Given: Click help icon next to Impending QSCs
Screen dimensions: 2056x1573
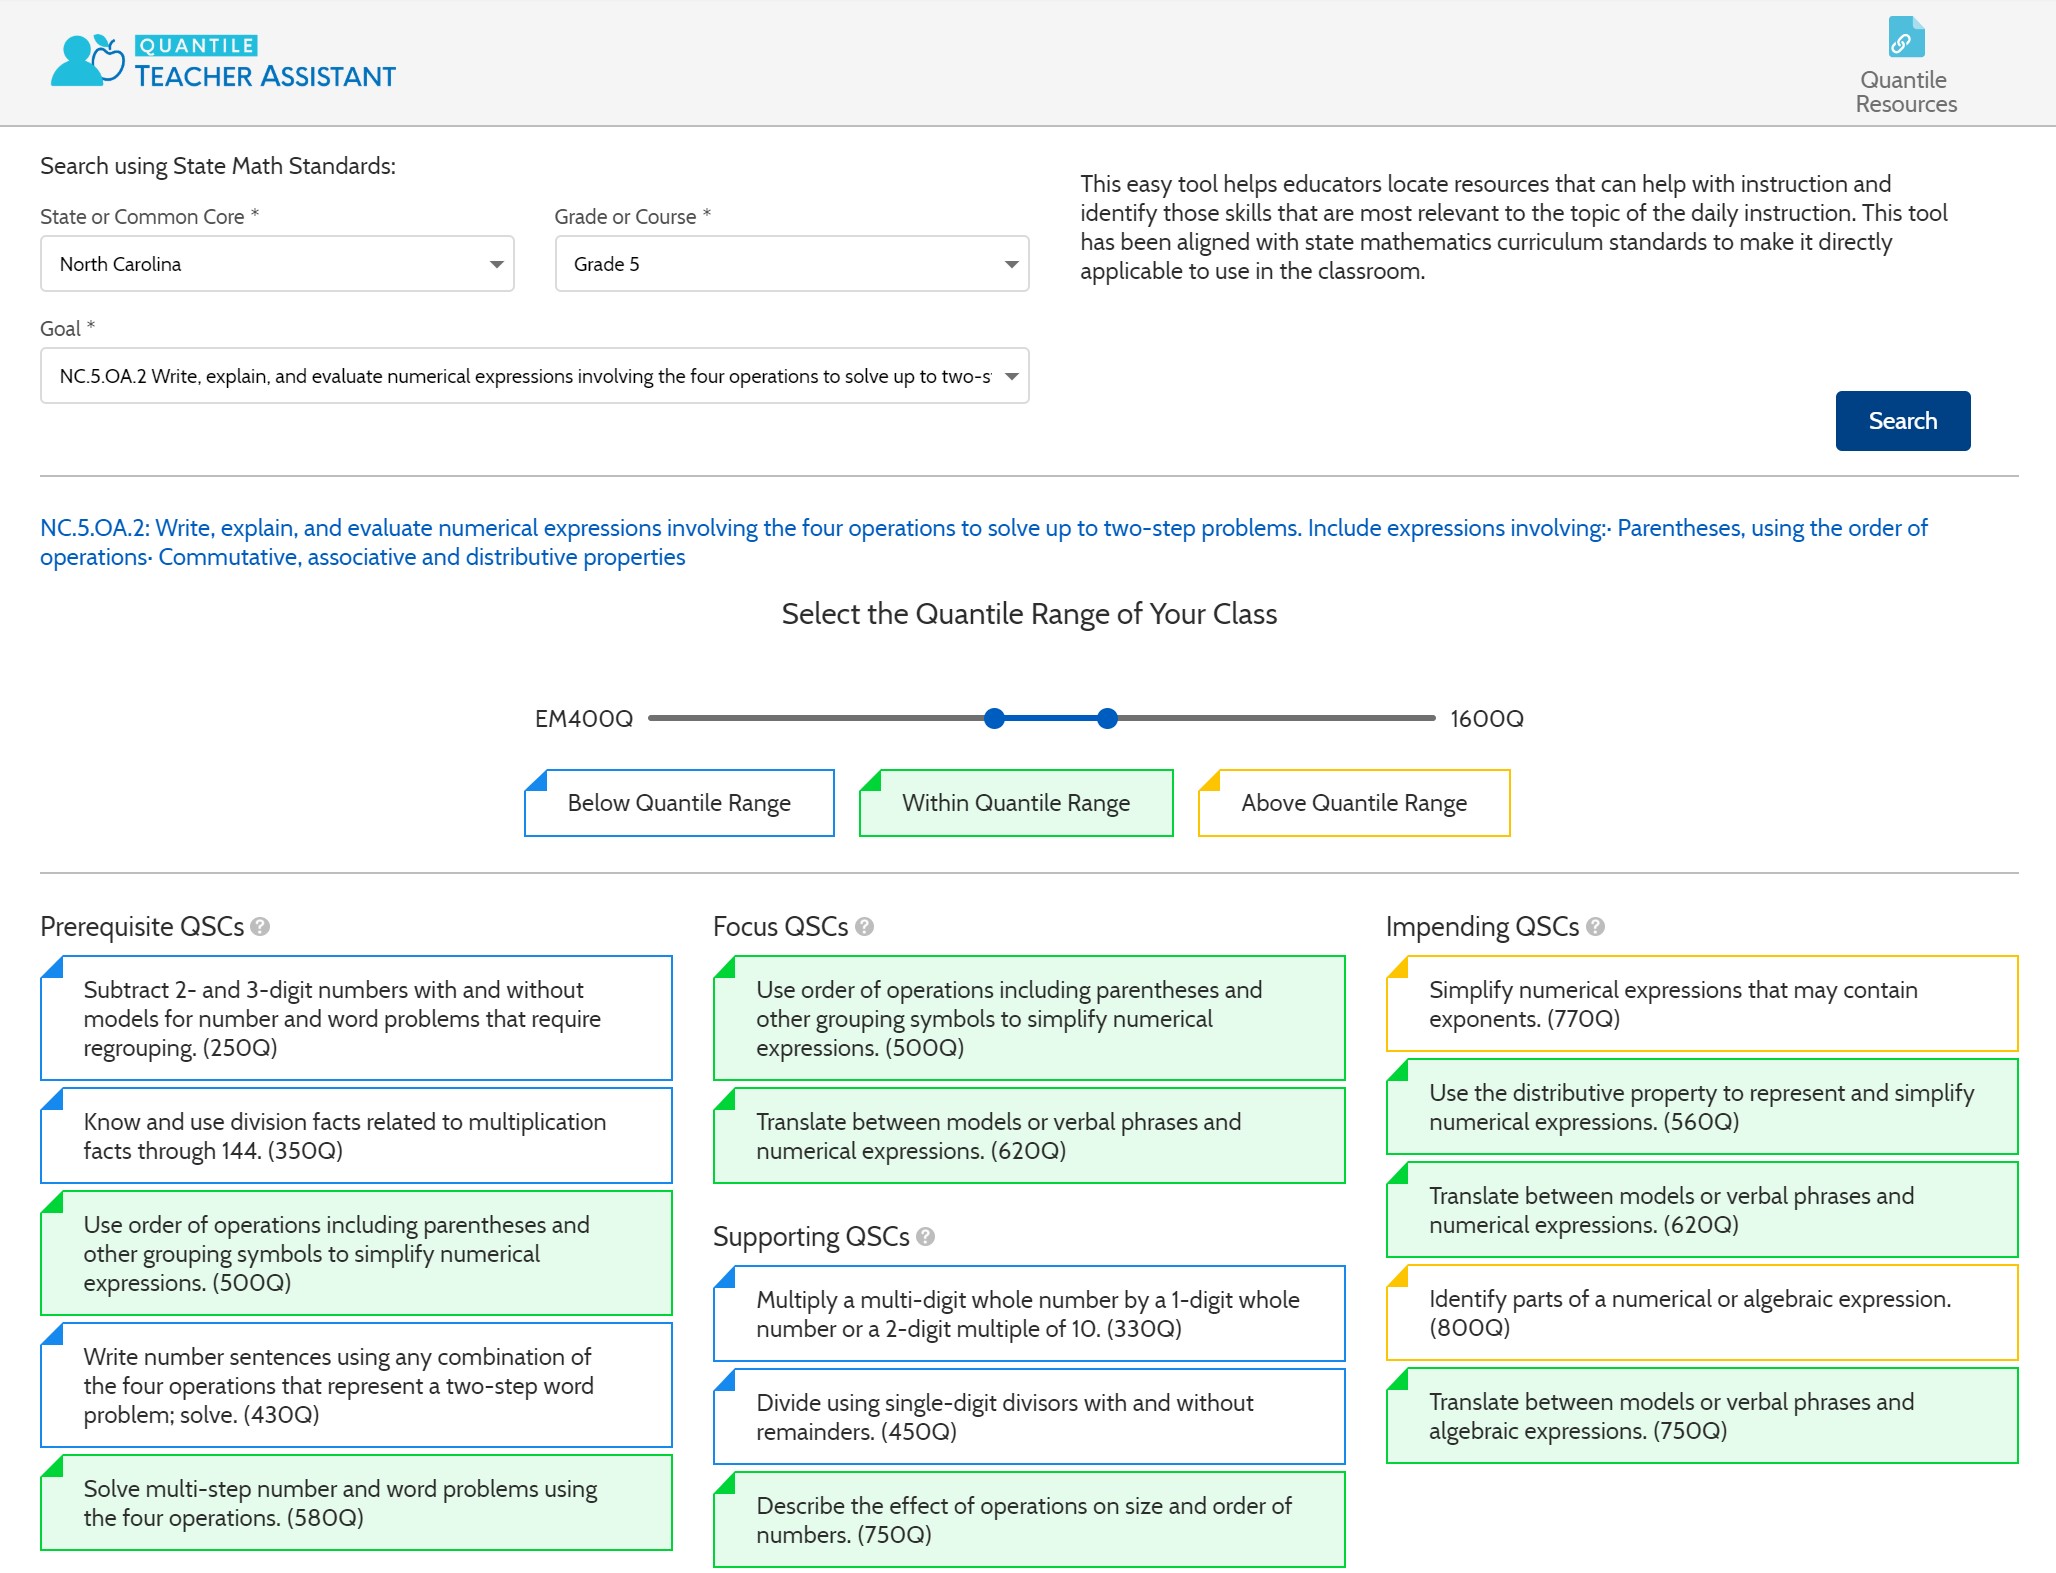Looking at the screenshot, I should click(x=1596, y=927).
